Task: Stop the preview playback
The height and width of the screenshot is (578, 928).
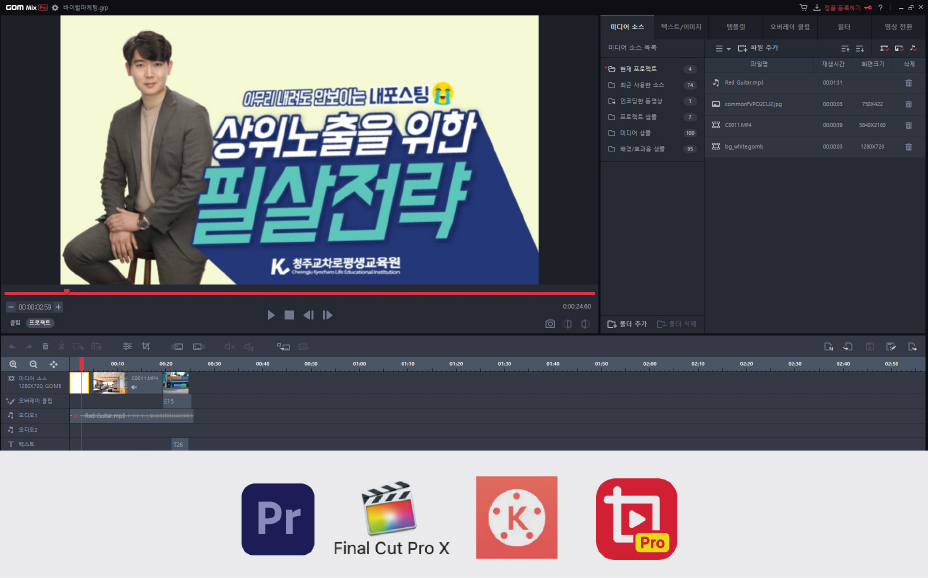Action: point(289,315)
